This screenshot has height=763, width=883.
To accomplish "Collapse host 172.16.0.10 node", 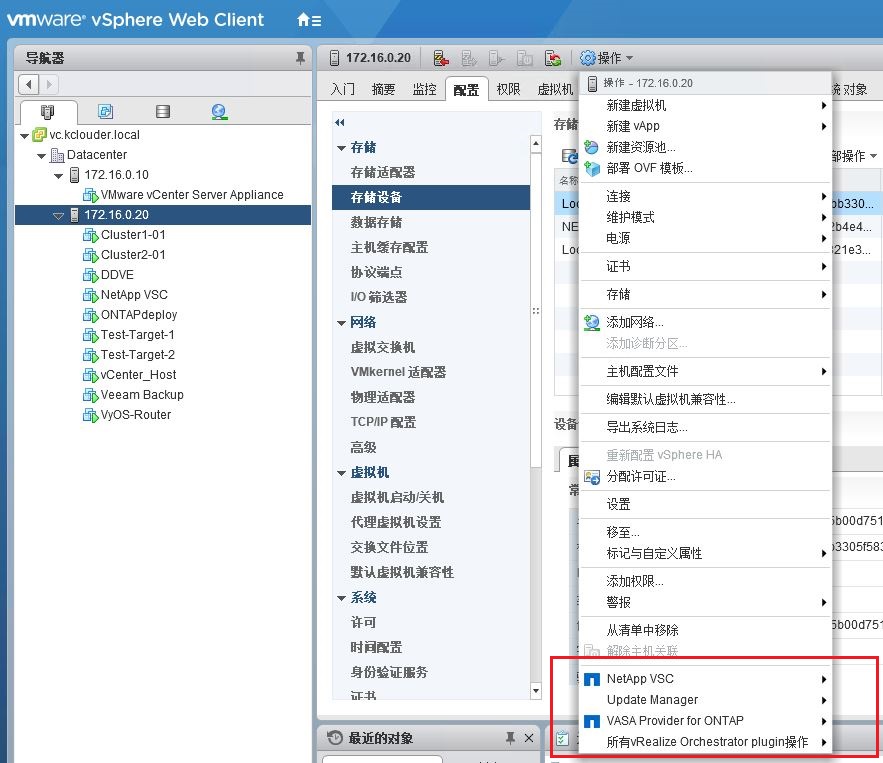I will 58,176.
